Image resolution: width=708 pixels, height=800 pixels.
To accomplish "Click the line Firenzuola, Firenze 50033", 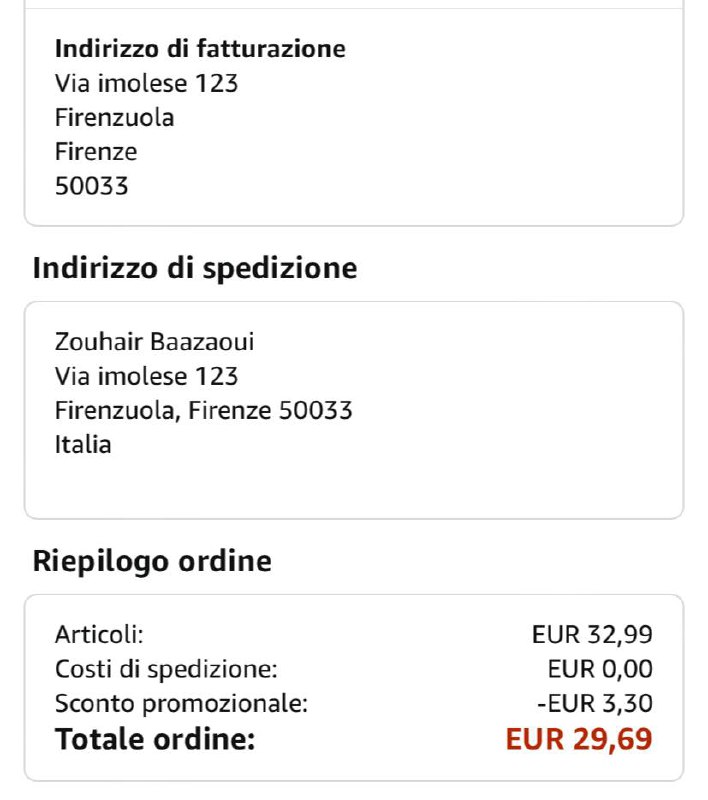I will [x=203, y=410].
